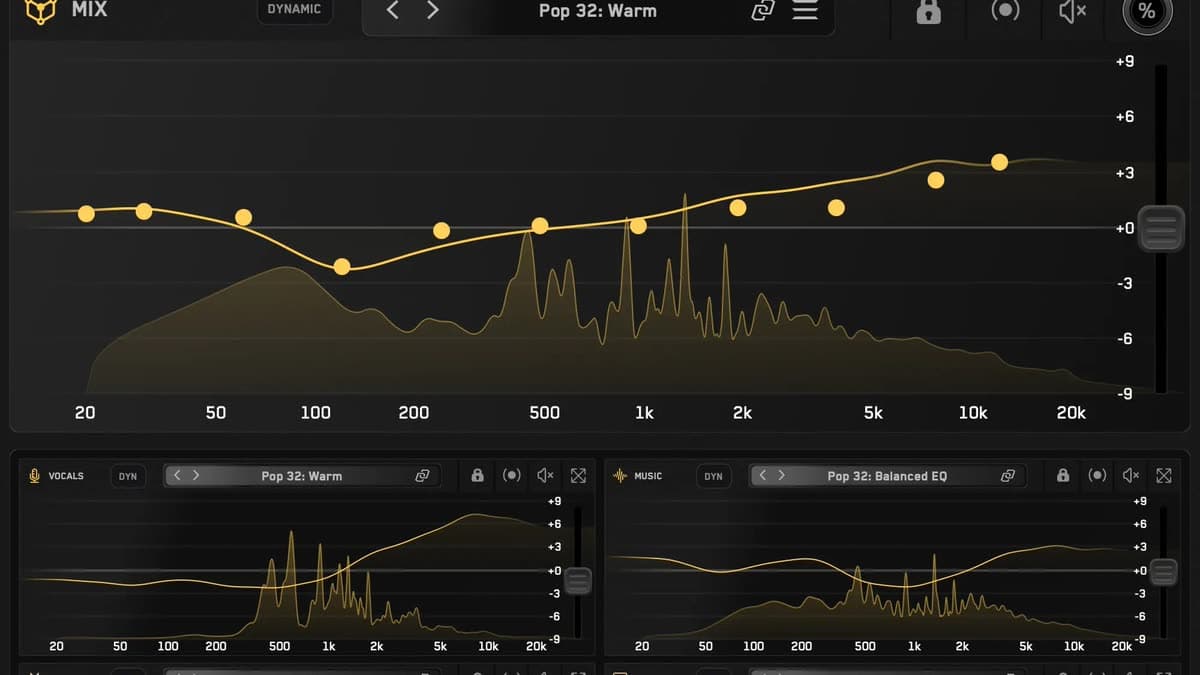This screenshot has width=1200, height=675.
Task: Lock the MUSIC panel settings
Action: click(x=1063, y=476)
